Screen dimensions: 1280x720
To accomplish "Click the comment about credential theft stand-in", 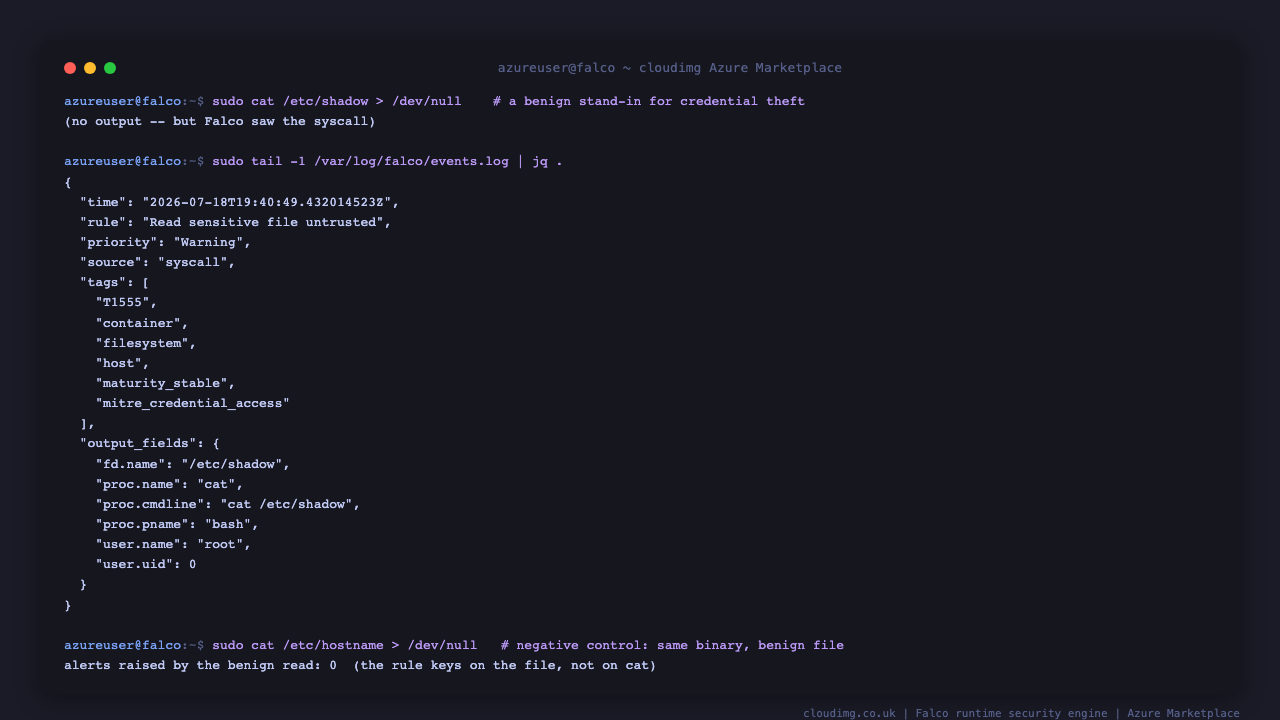I will coord(649,101).
